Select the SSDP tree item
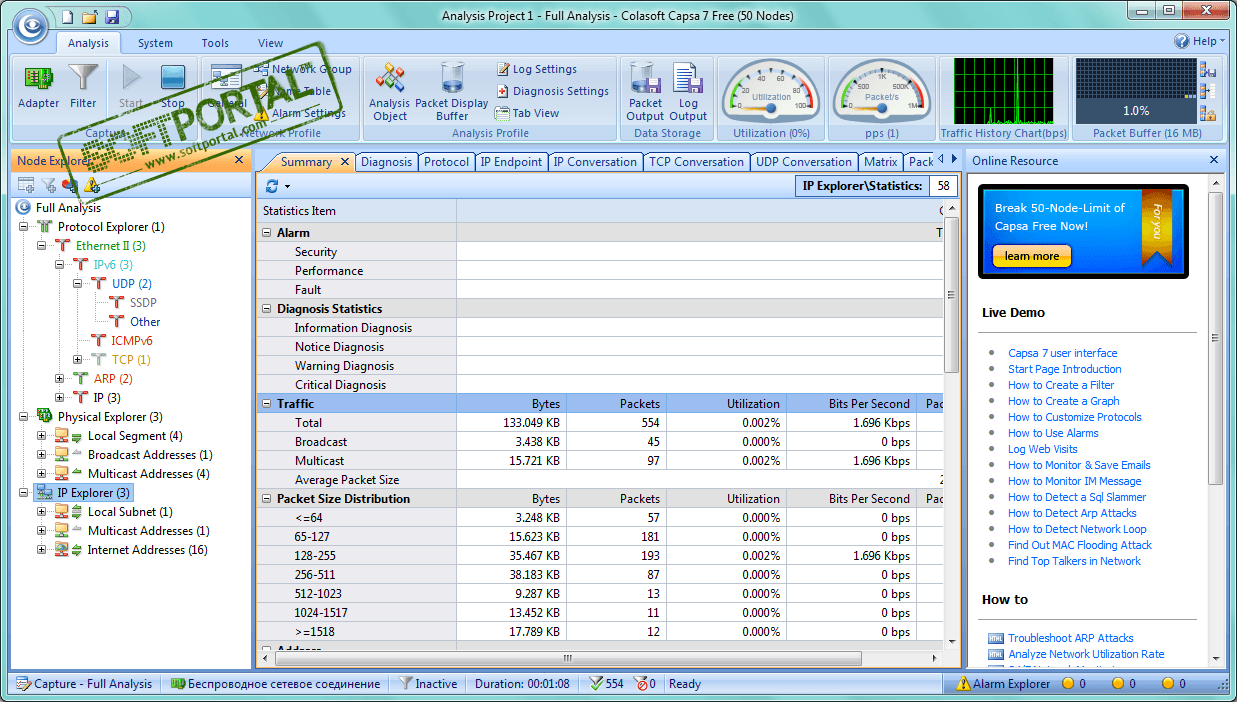Viewport: 1237px width, 702px height. tap(143, 303)
